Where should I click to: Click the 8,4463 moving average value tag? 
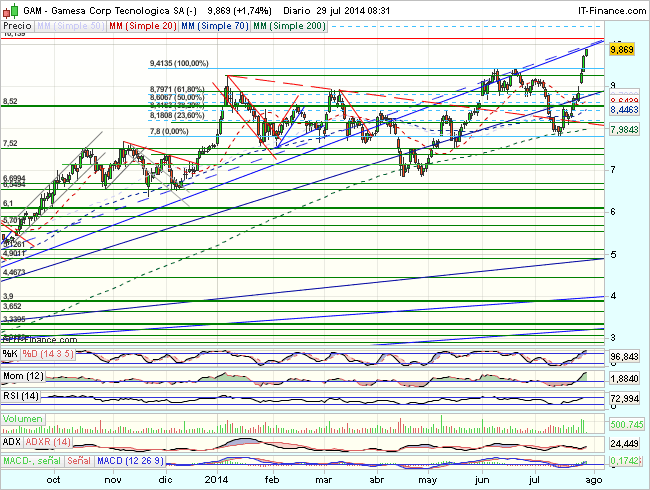624,109
